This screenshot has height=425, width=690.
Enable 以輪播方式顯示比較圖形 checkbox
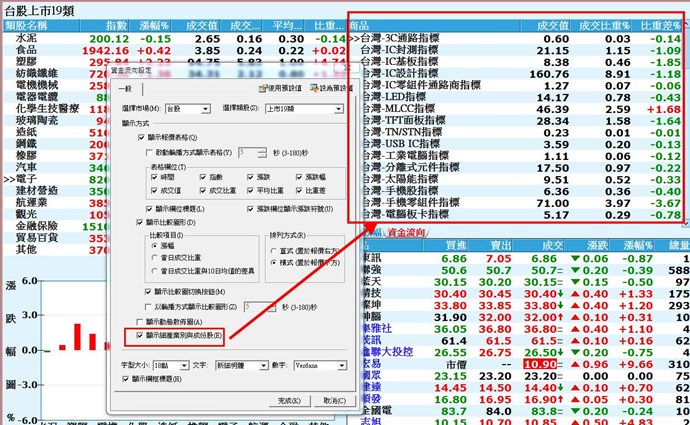148,307
